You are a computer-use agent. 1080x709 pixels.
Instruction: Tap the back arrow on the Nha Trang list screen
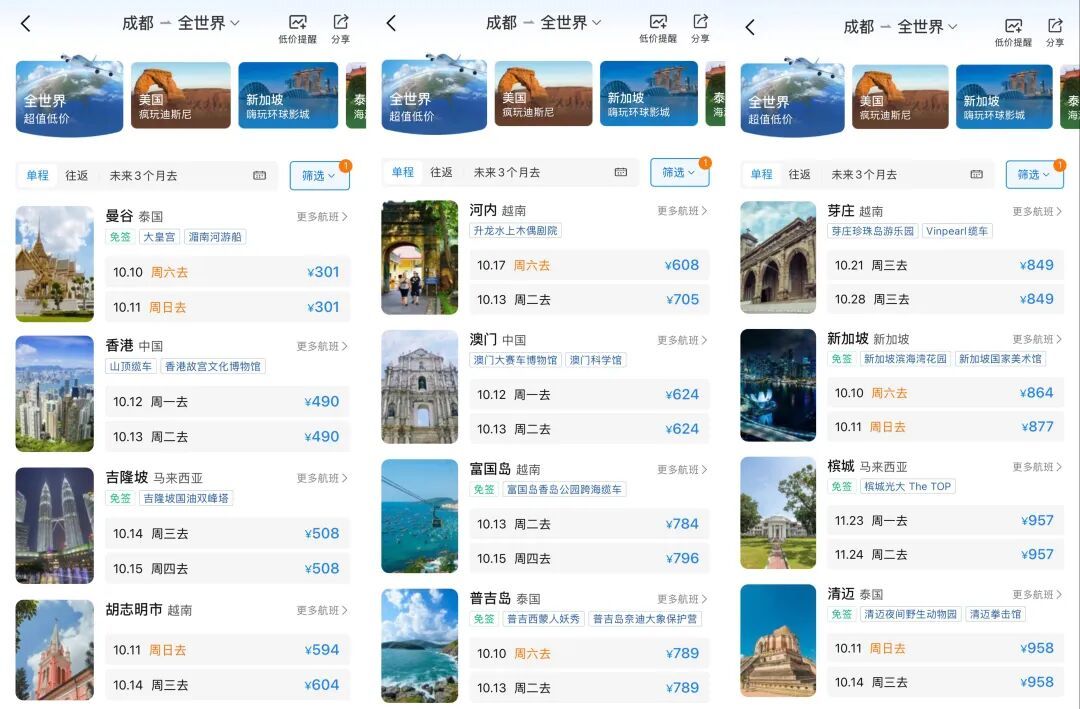(750, 27)
